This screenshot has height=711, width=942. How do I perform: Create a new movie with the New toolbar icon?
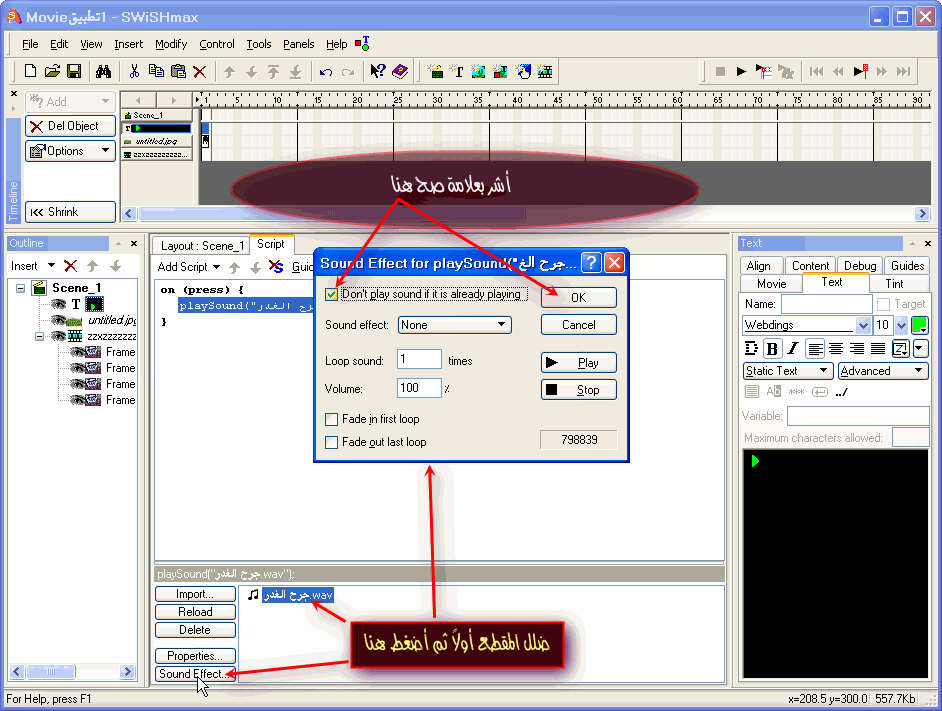(x=30, y=72)
